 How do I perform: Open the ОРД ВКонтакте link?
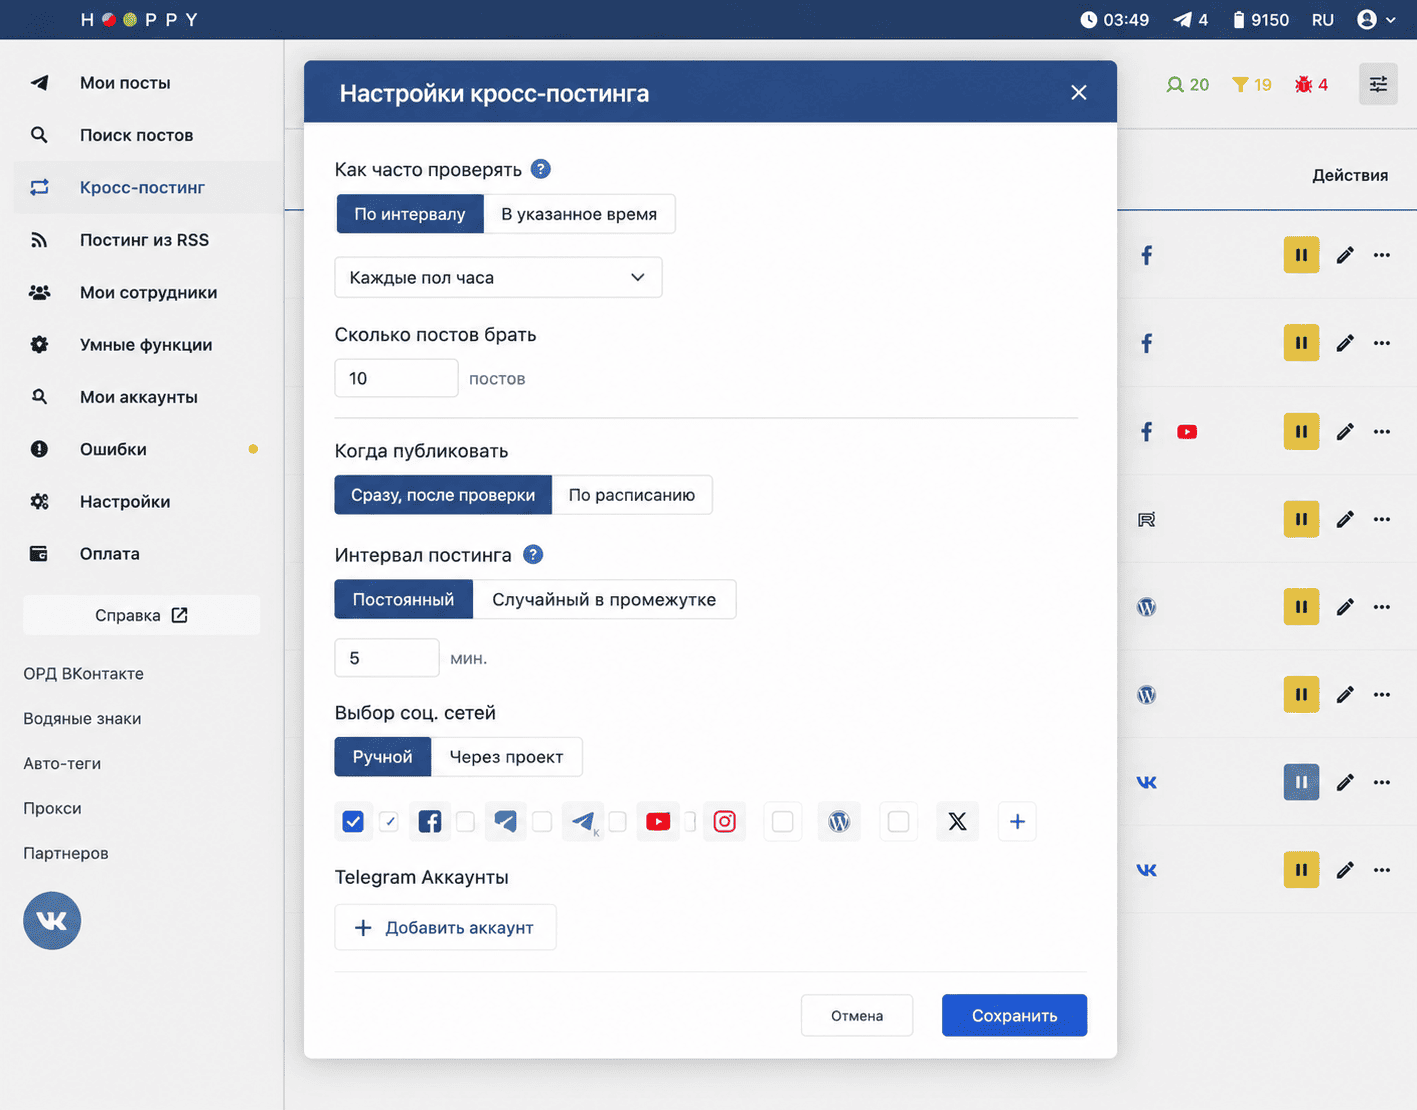click(83, 674)
